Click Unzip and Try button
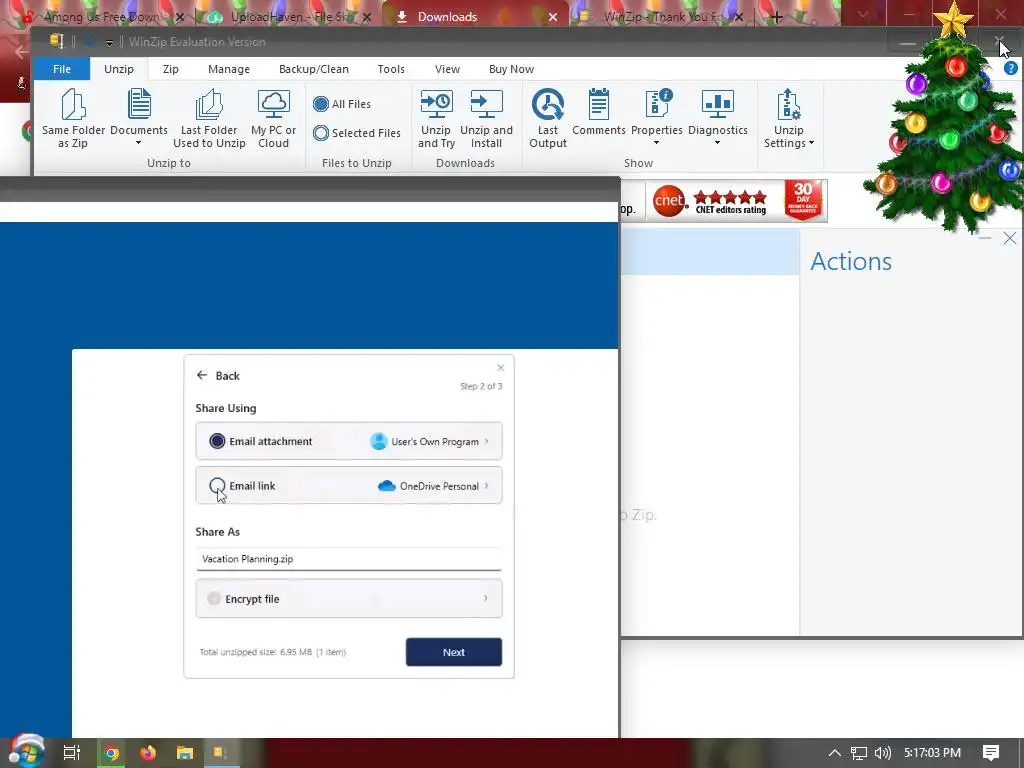The image size is (1024, 768). pos(436,118)
